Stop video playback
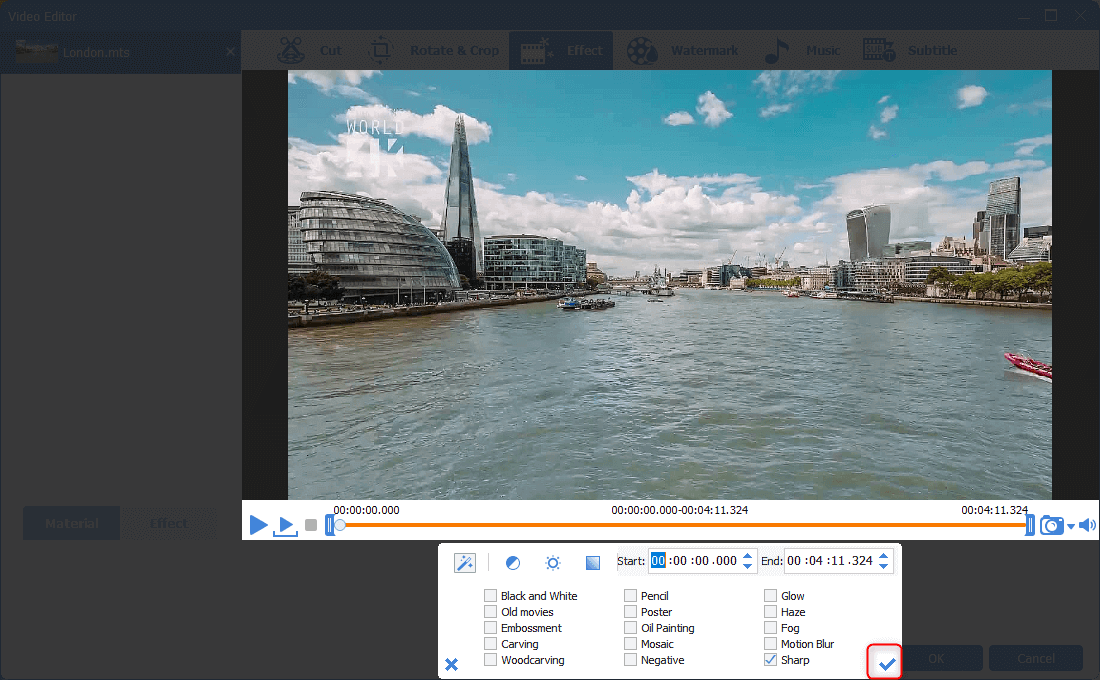Image resolution: width=1100 pixels, height=680 pixels. point(311,525)
